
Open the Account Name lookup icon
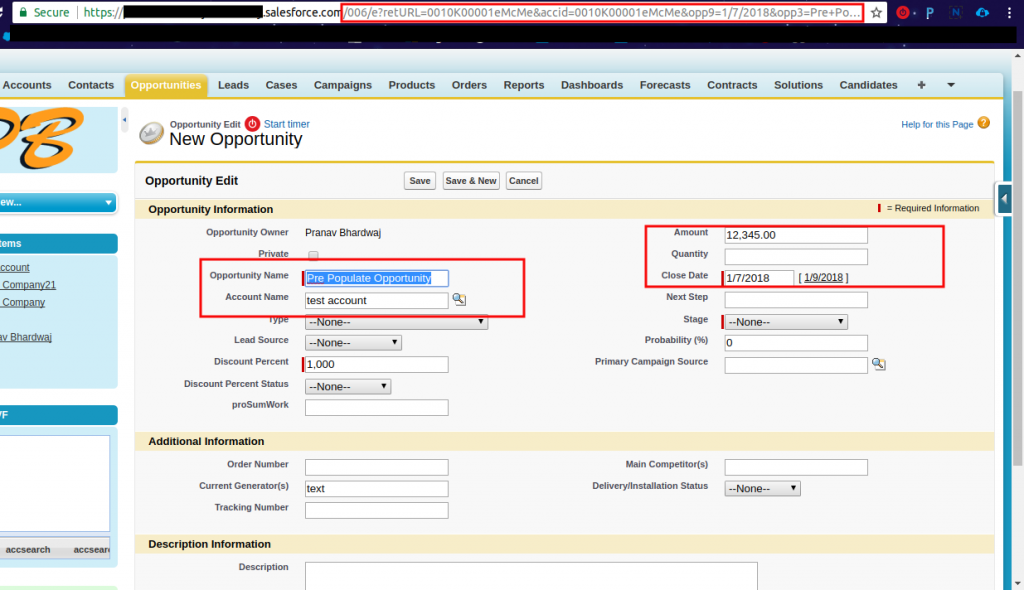click(459, 299)
